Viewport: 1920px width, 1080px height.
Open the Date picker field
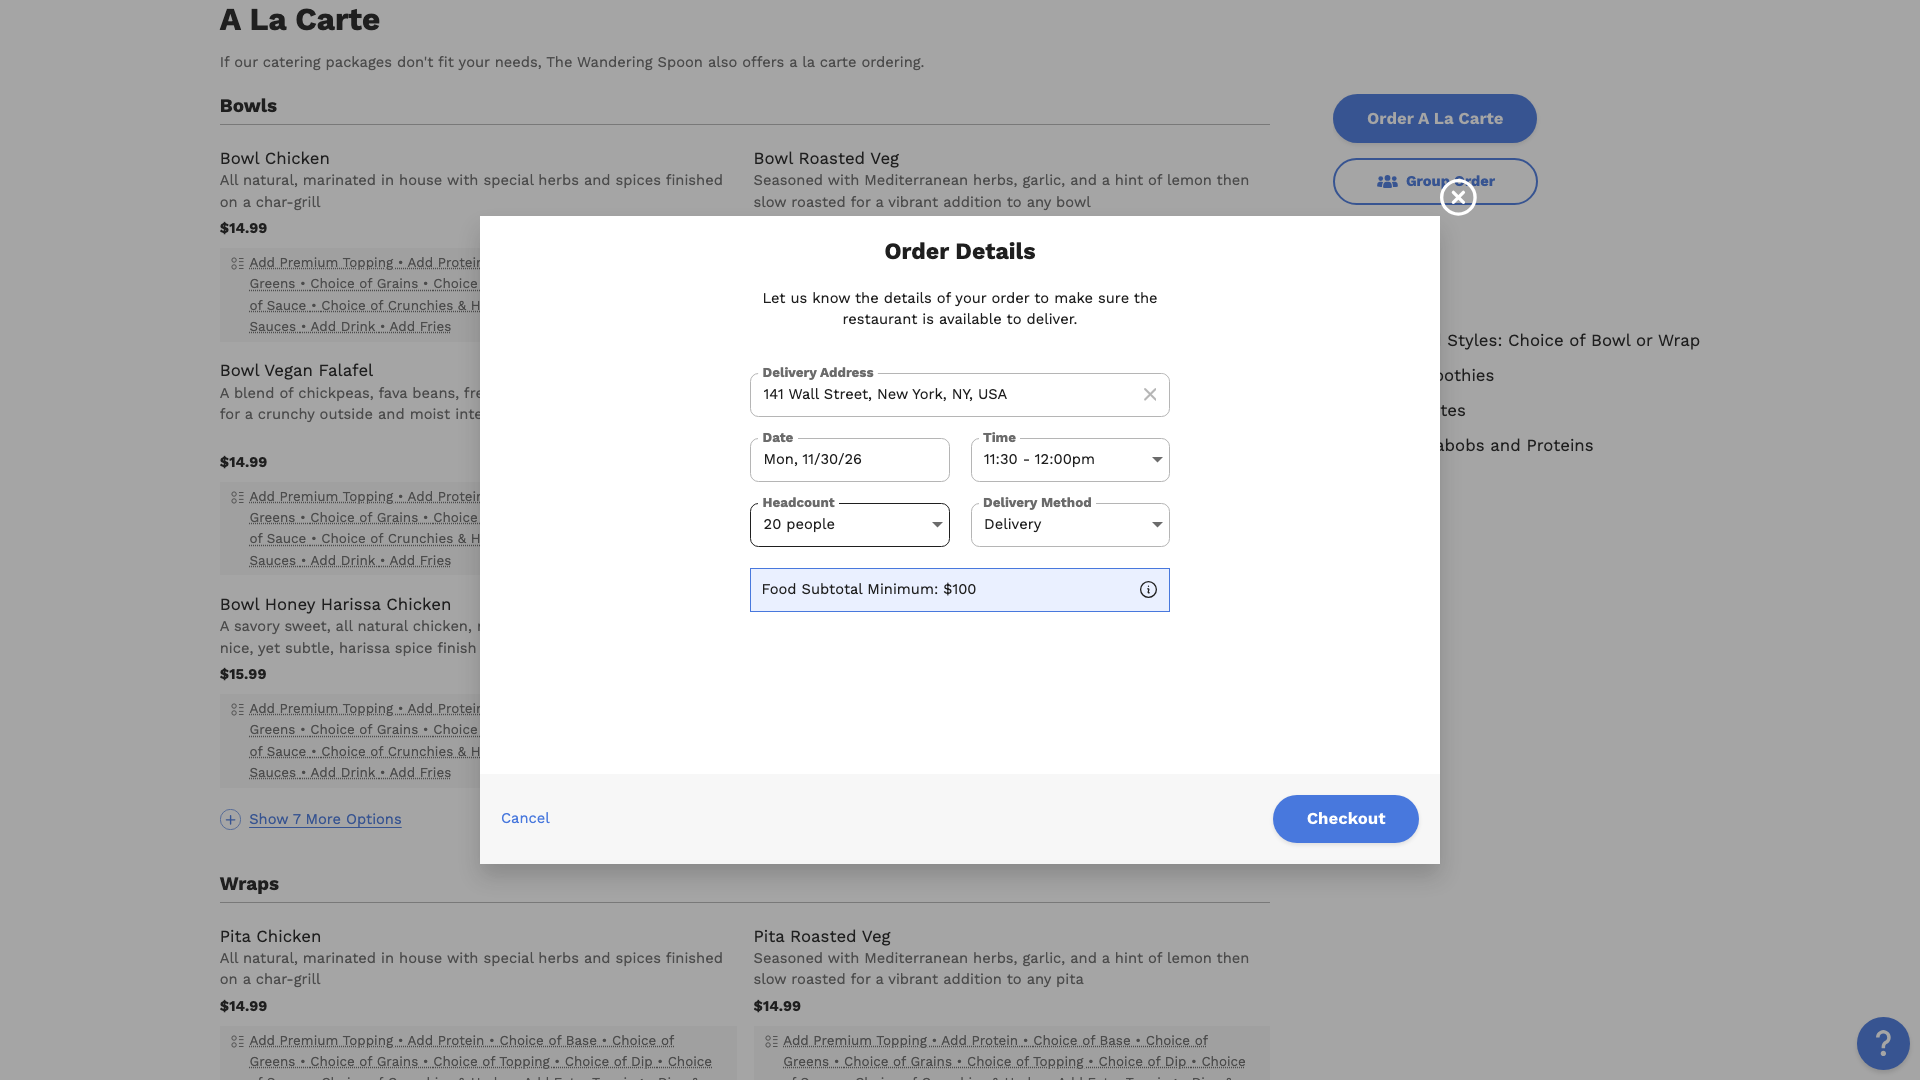(x=850, y=460)
